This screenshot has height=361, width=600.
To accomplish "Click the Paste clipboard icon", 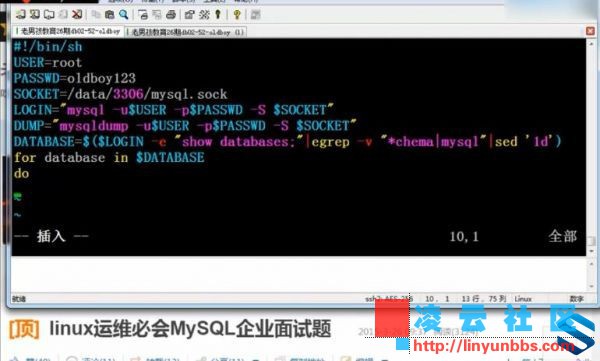I will [109, 15].
